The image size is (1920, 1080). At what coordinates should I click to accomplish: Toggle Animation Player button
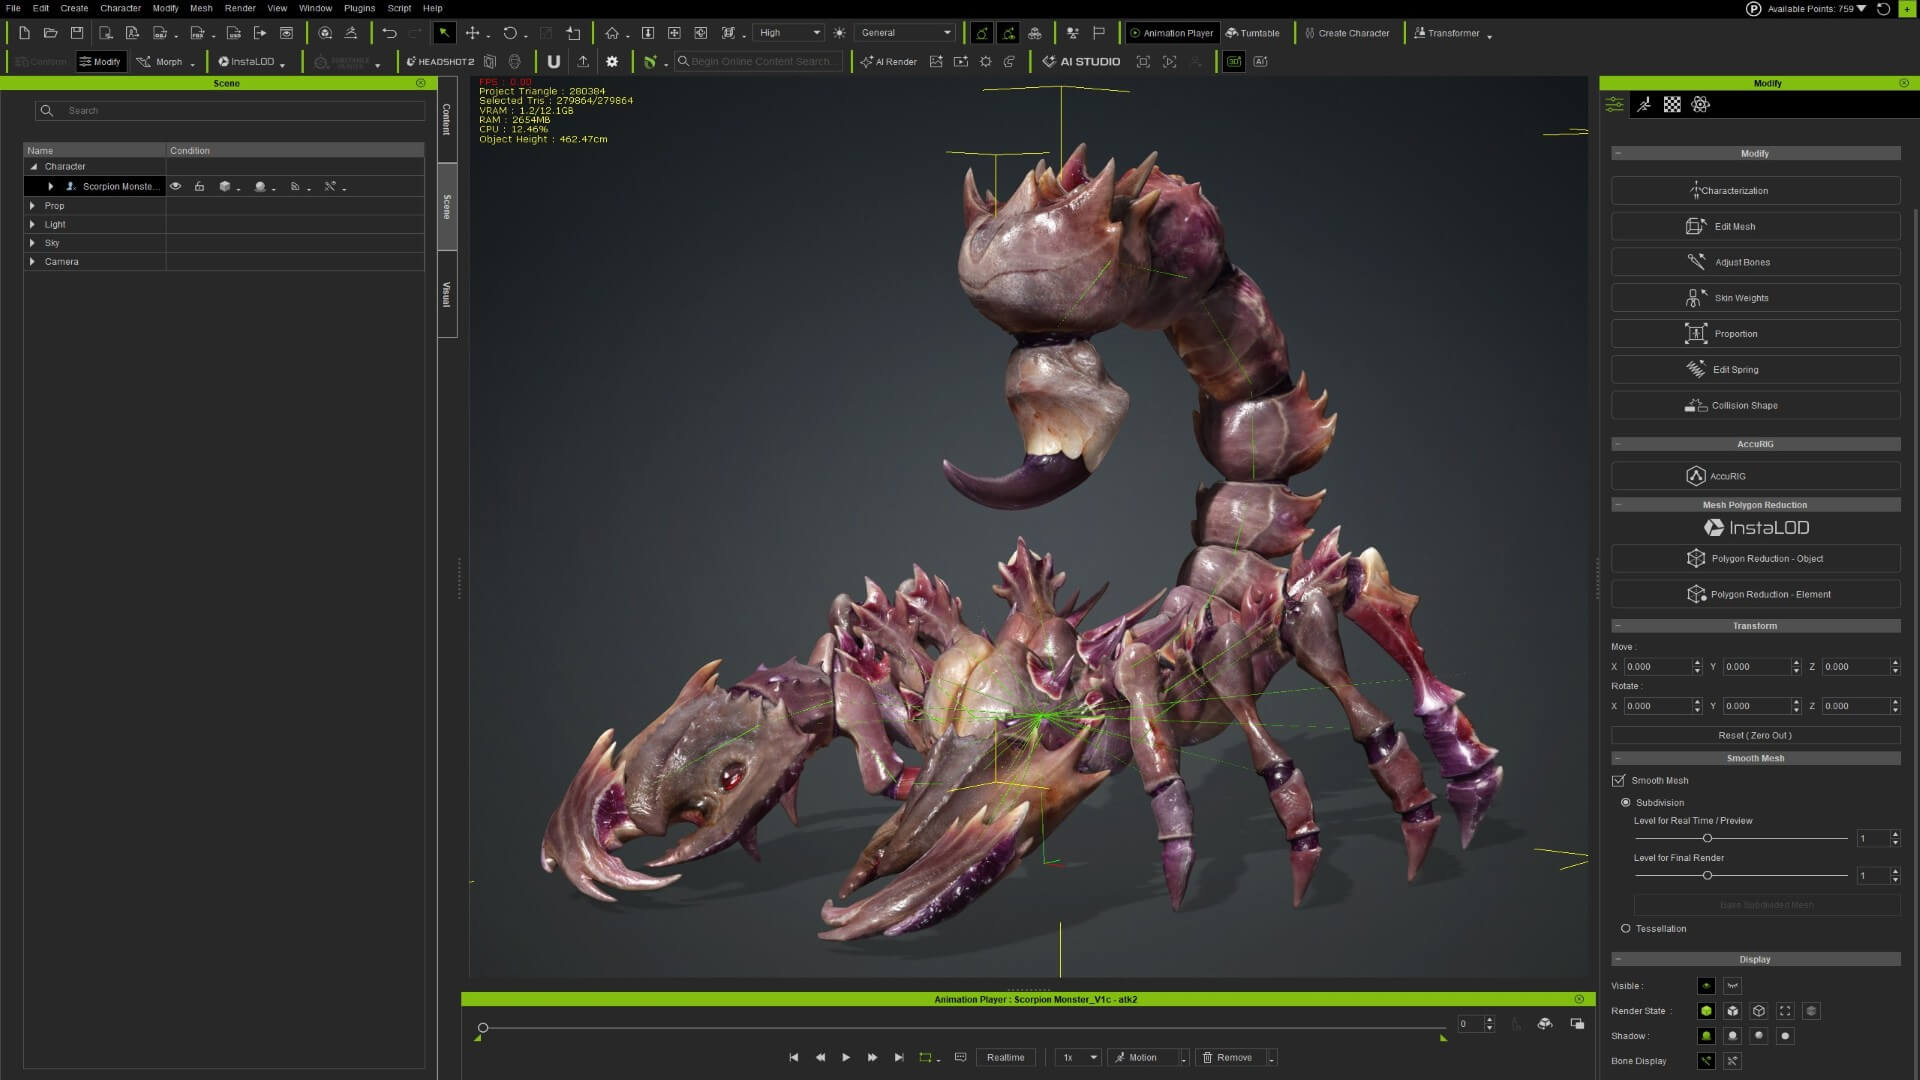(1170, 33)
